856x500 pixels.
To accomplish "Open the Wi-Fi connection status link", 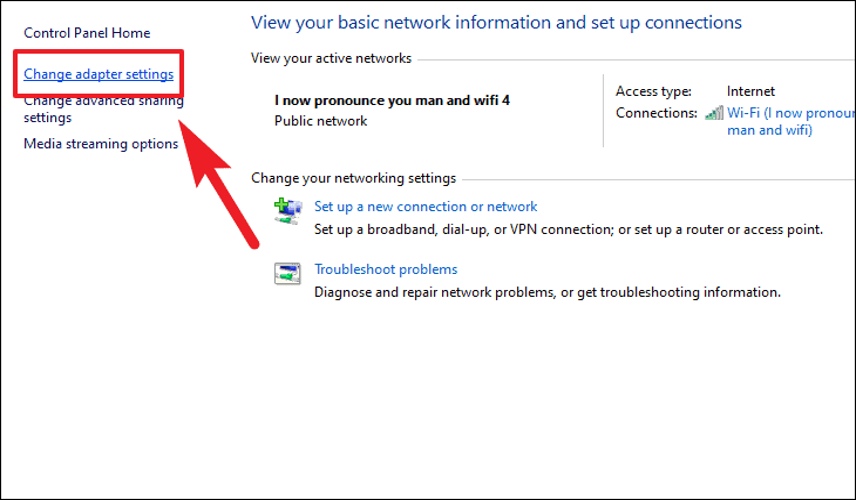I will click(791, 121).
